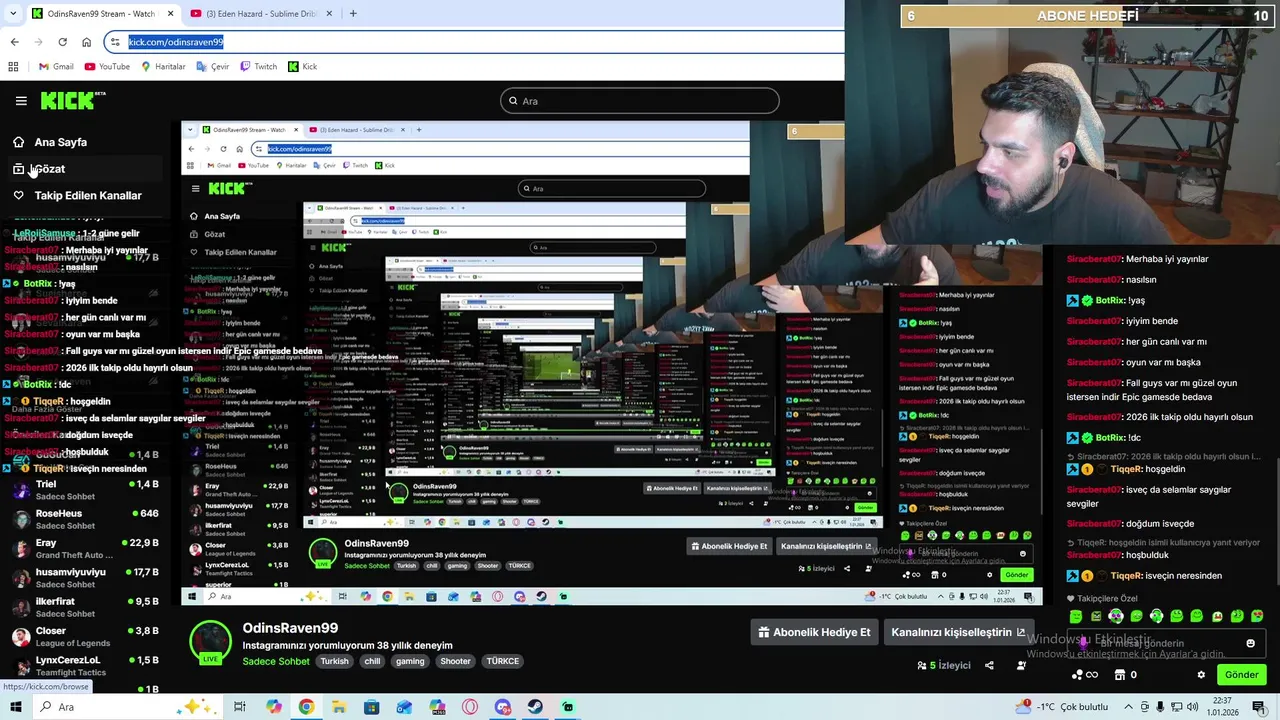Click Abonelik Hediye Et button
Screen dimensions: 1280x720
tap(814, 632)
